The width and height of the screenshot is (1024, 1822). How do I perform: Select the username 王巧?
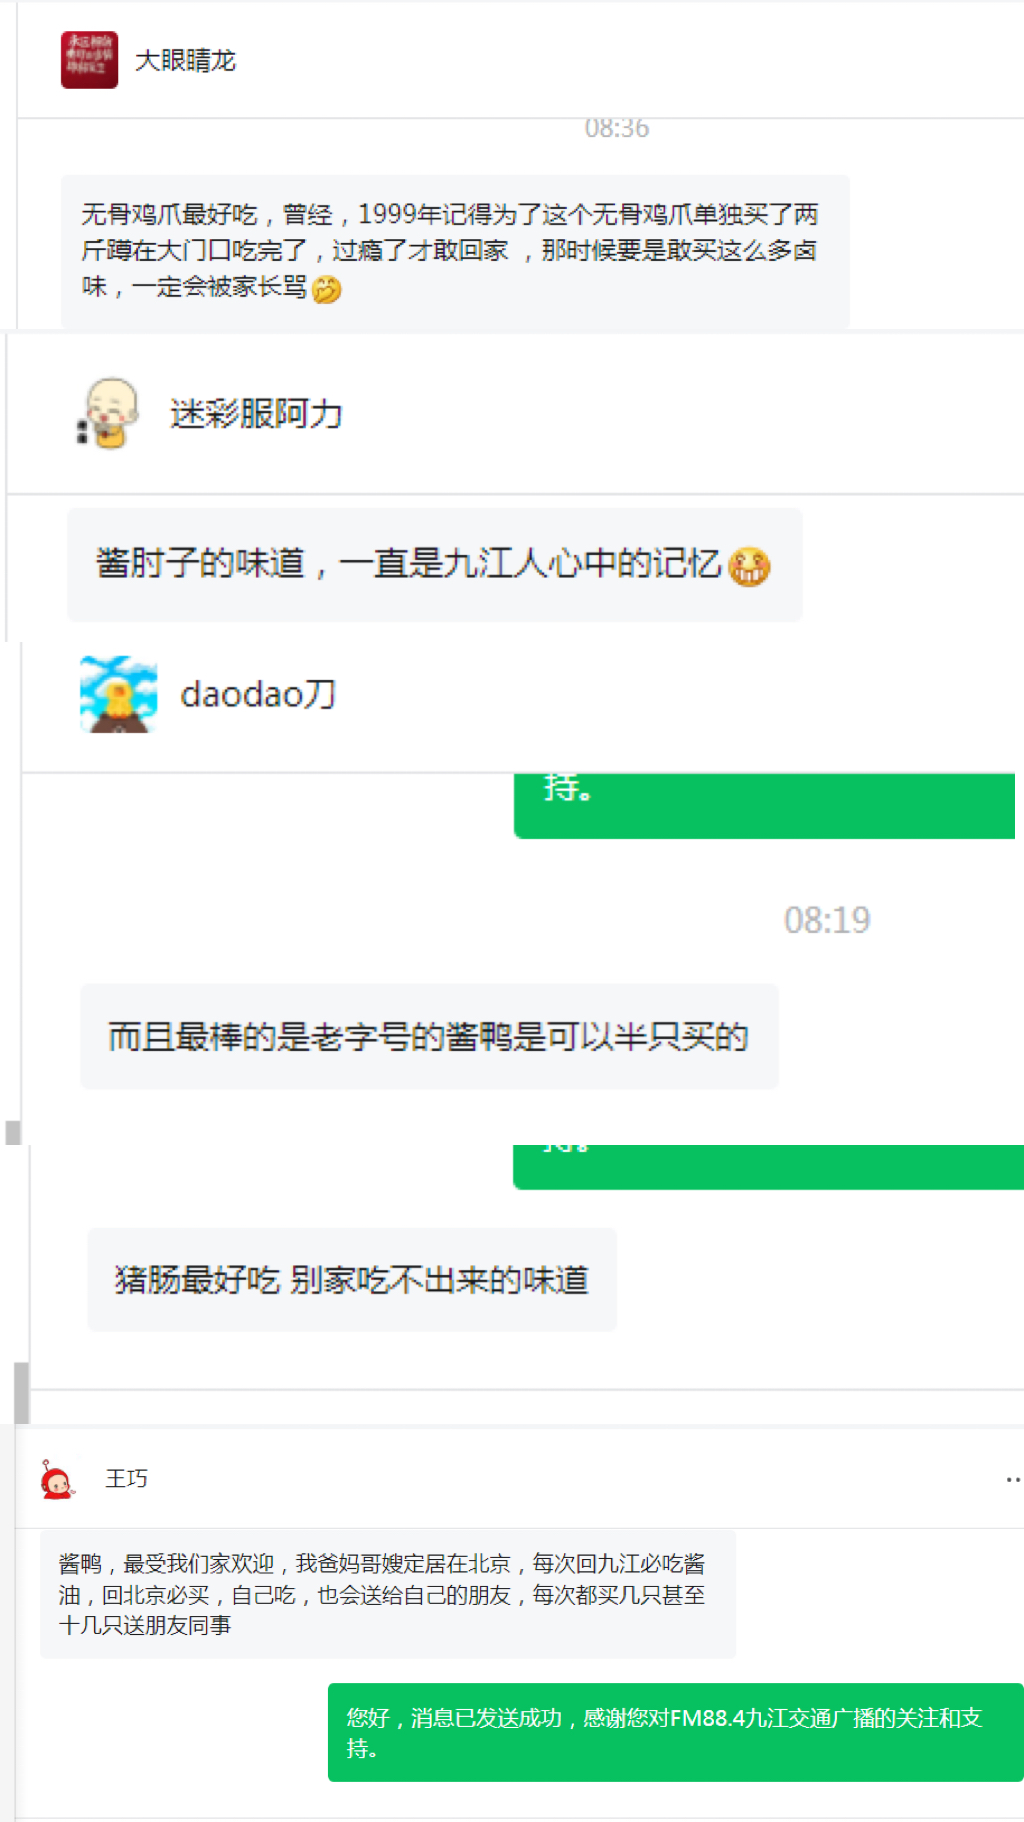coord(126,1479)
